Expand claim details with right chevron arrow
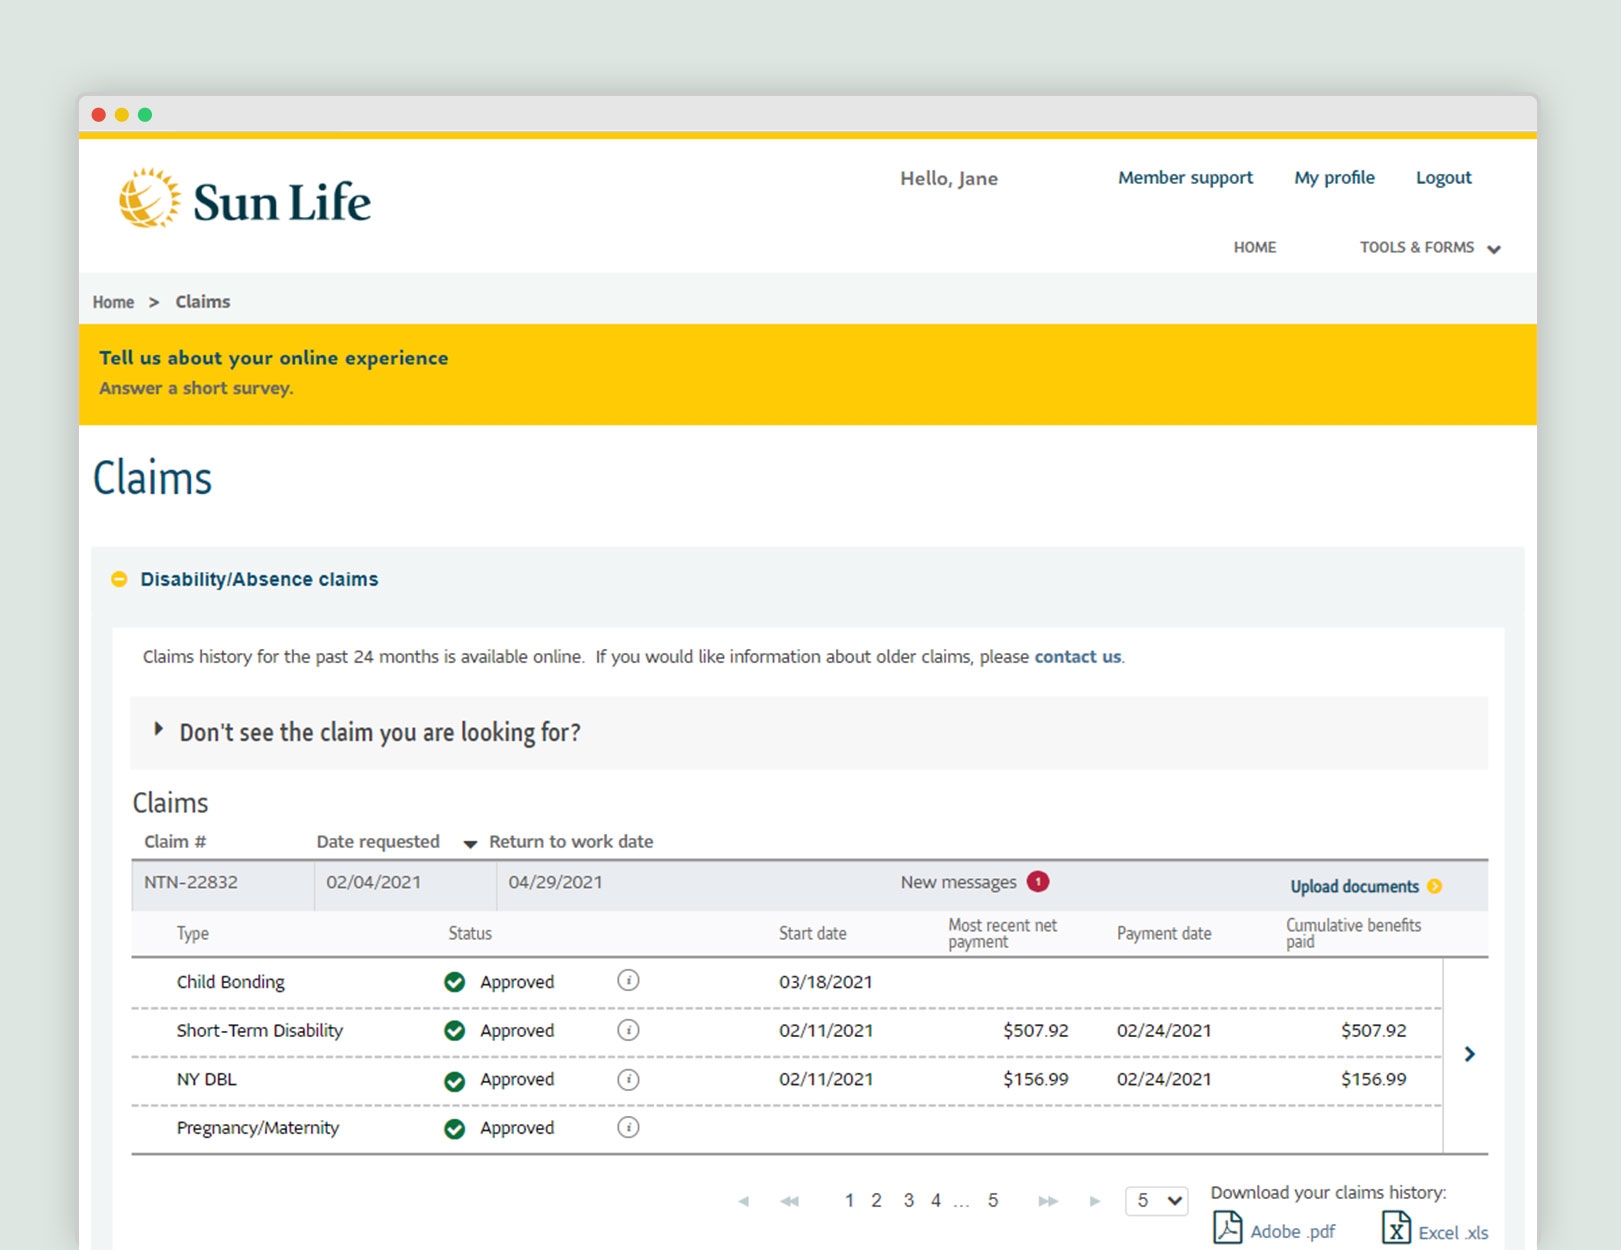The width and height of the screenshot is (1621, 1250). coord(1469,1053)
